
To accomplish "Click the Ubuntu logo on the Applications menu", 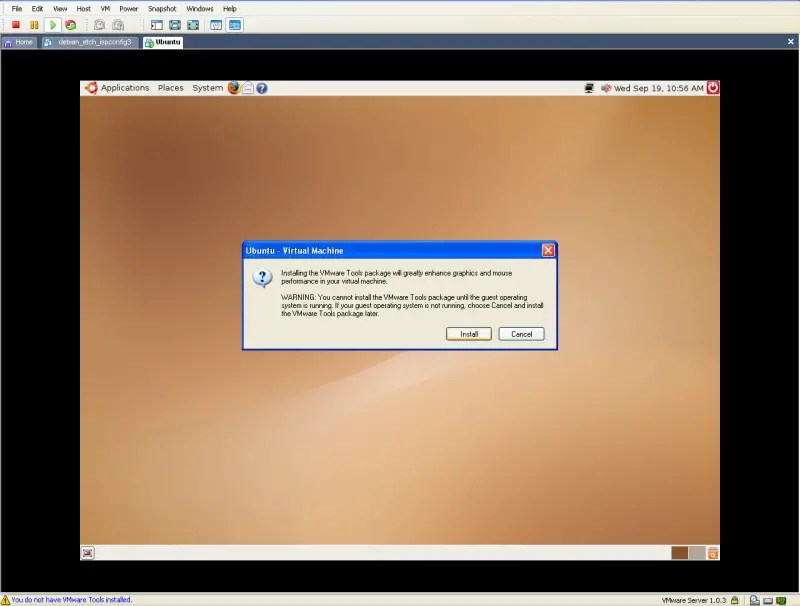I will point(91,88).
